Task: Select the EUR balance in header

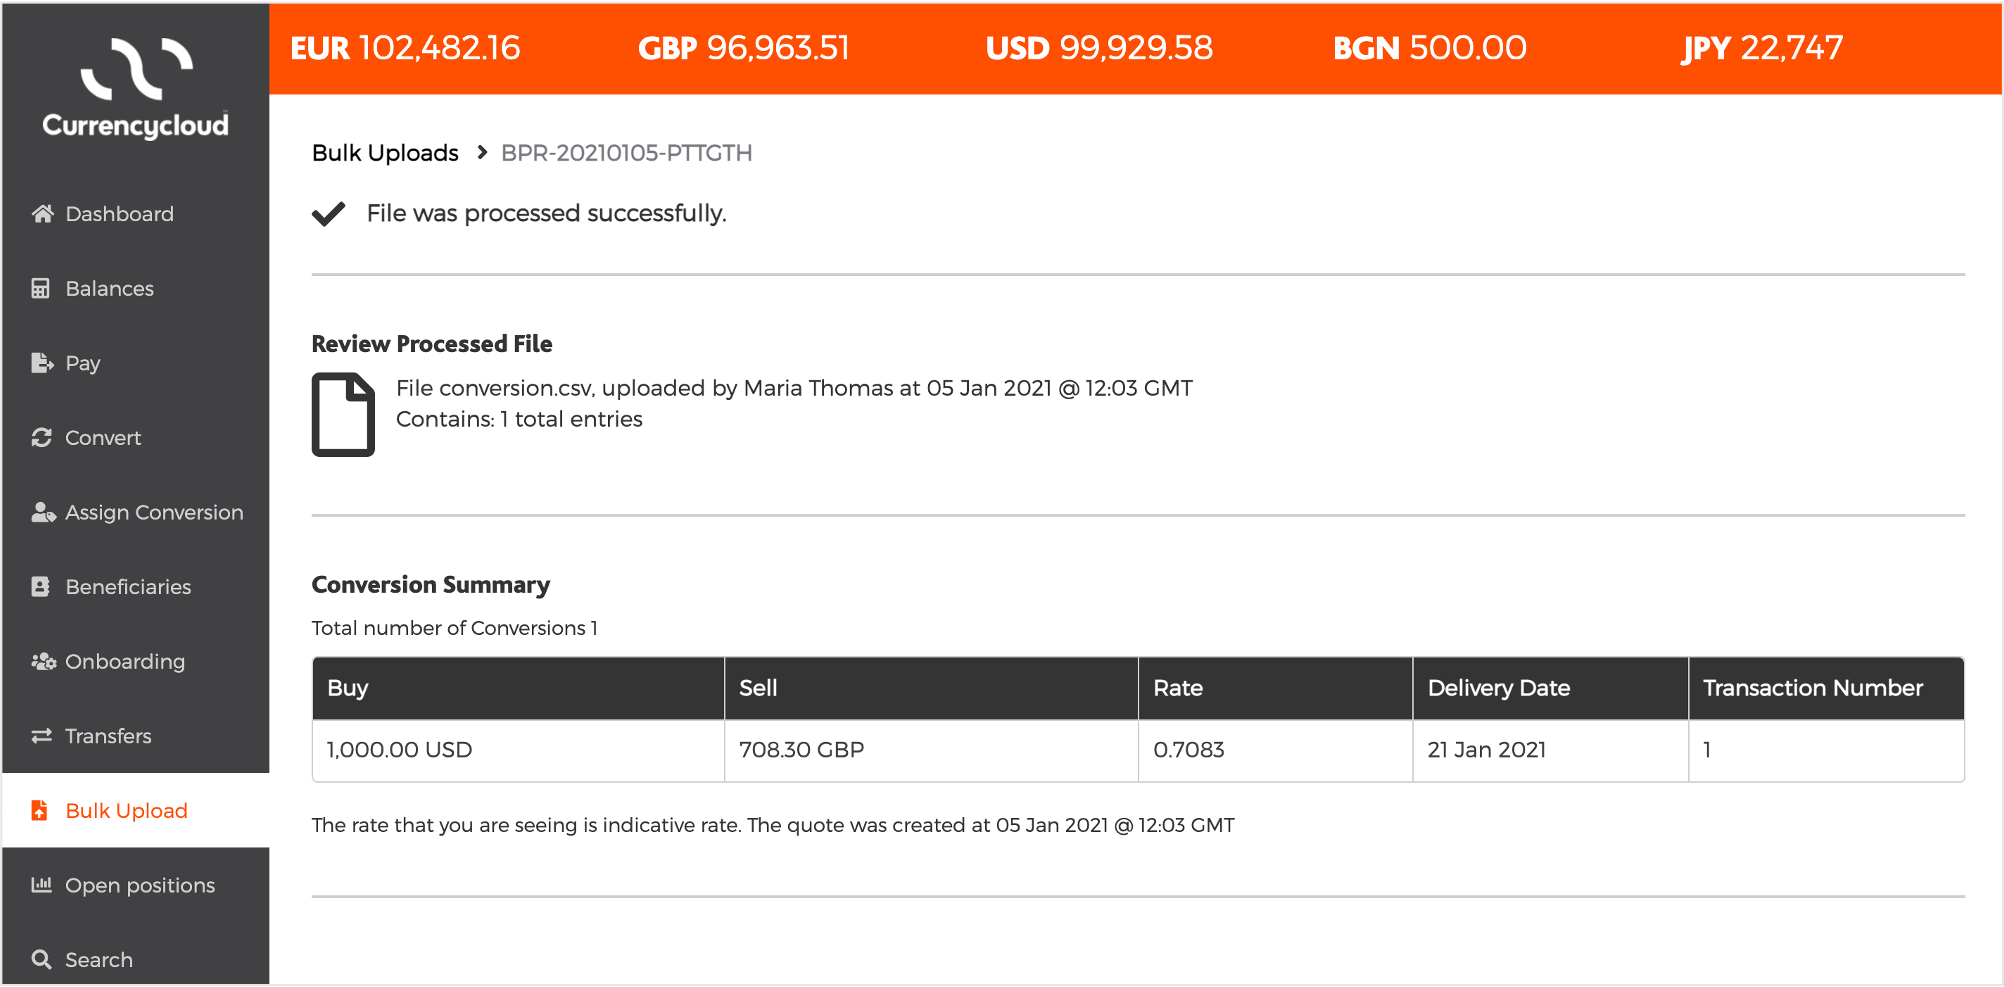Action: (x=405, y=48)
